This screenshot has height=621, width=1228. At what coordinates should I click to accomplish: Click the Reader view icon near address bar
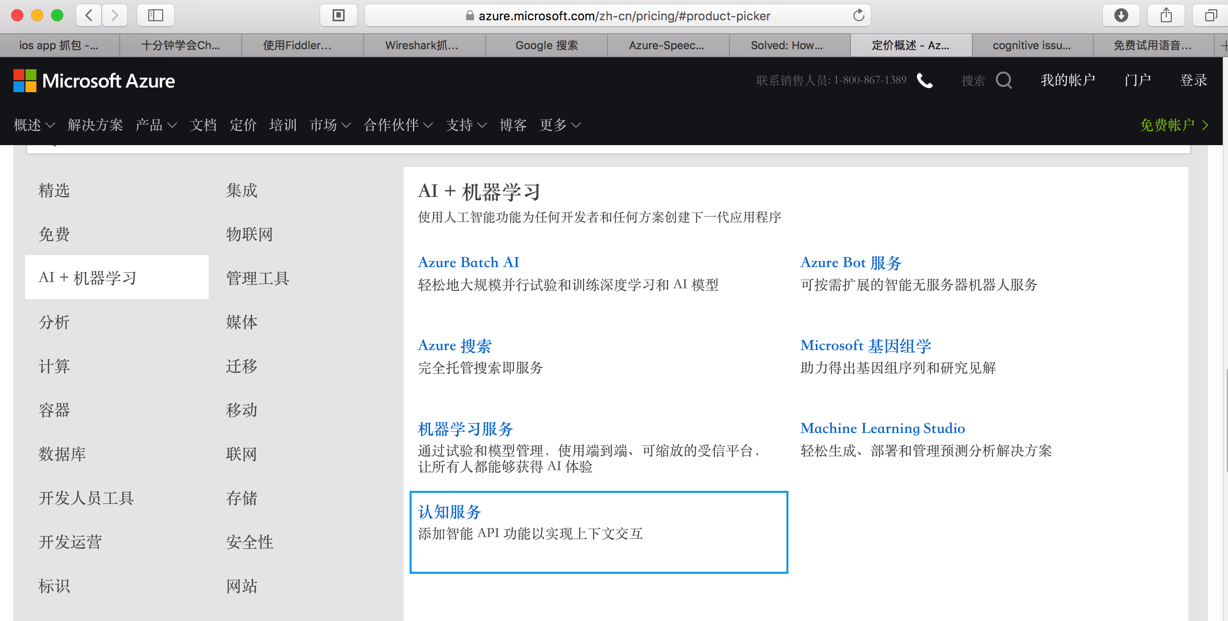click(338, 15)
